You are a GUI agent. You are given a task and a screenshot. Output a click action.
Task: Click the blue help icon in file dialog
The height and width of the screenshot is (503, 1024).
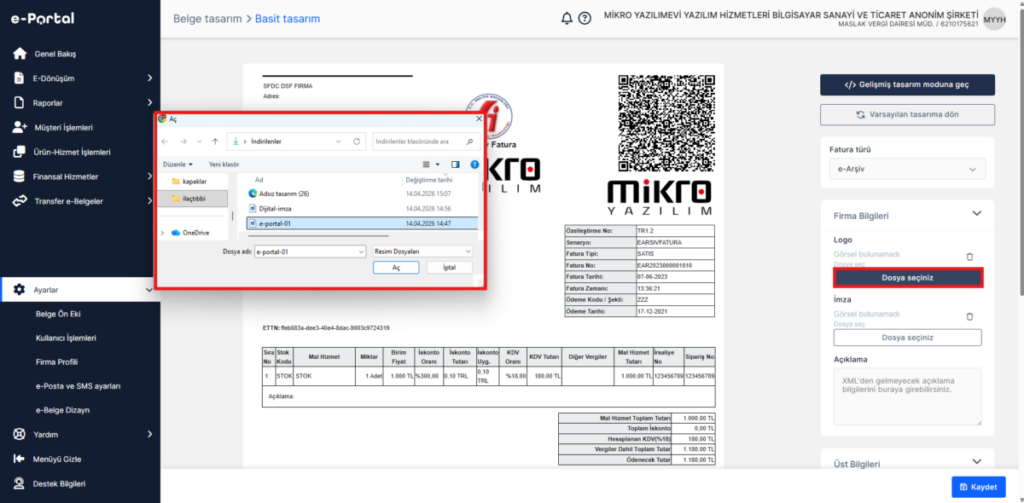coord(475,165)
